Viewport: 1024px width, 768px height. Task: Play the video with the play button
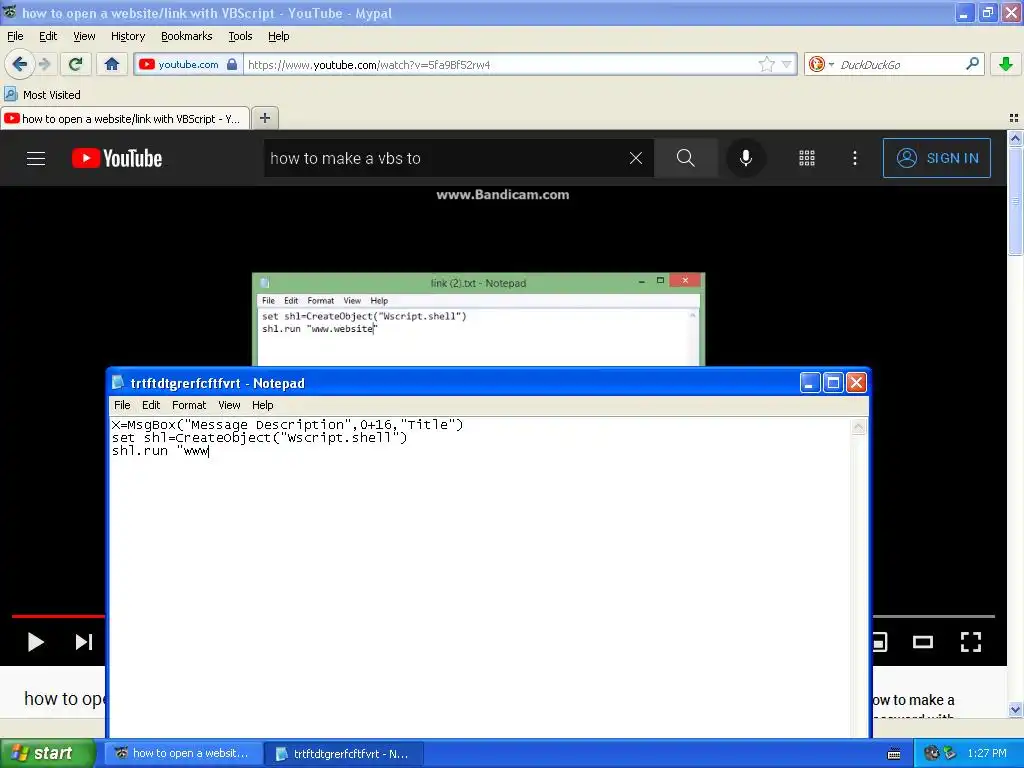[35, 642]
